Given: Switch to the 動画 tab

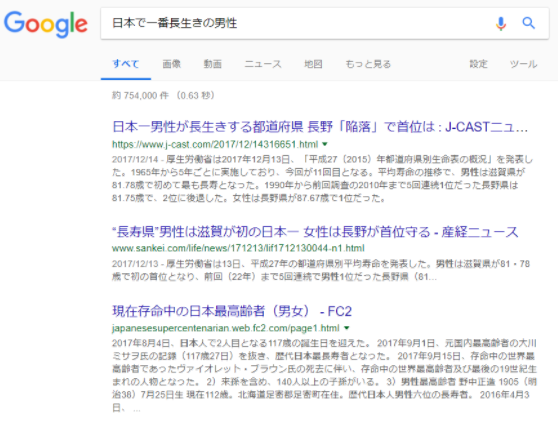Looking at the screenshot, I should point(212,64).
